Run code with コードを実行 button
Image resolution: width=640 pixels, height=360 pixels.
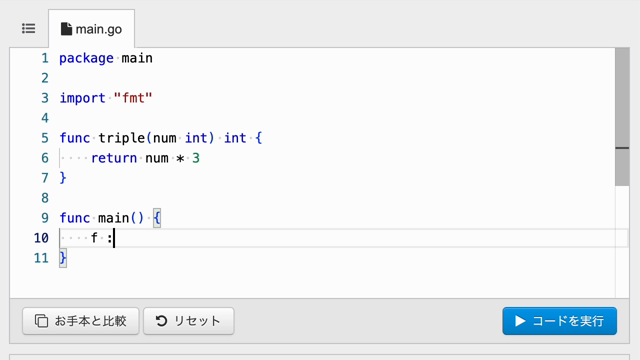(x=560, y=321)
